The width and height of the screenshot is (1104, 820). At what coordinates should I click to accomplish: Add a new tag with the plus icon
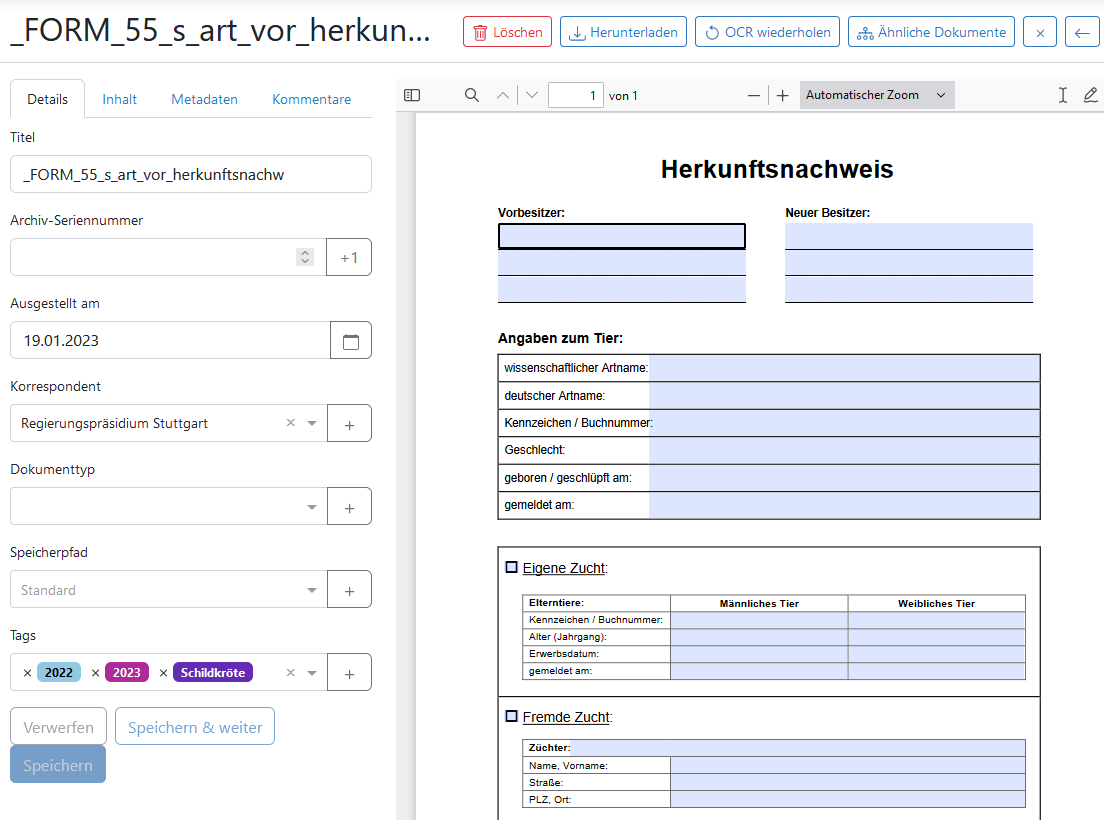click(349, 672)
